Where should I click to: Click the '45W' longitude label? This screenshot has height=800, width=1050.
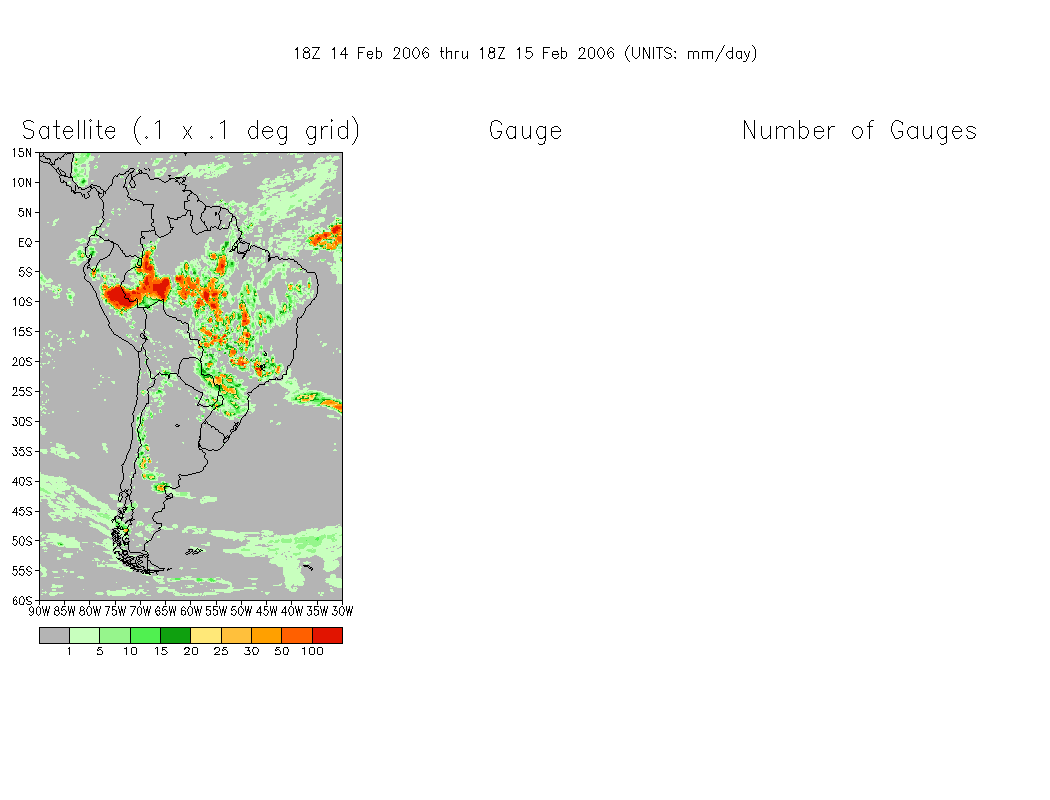(267, 611)
